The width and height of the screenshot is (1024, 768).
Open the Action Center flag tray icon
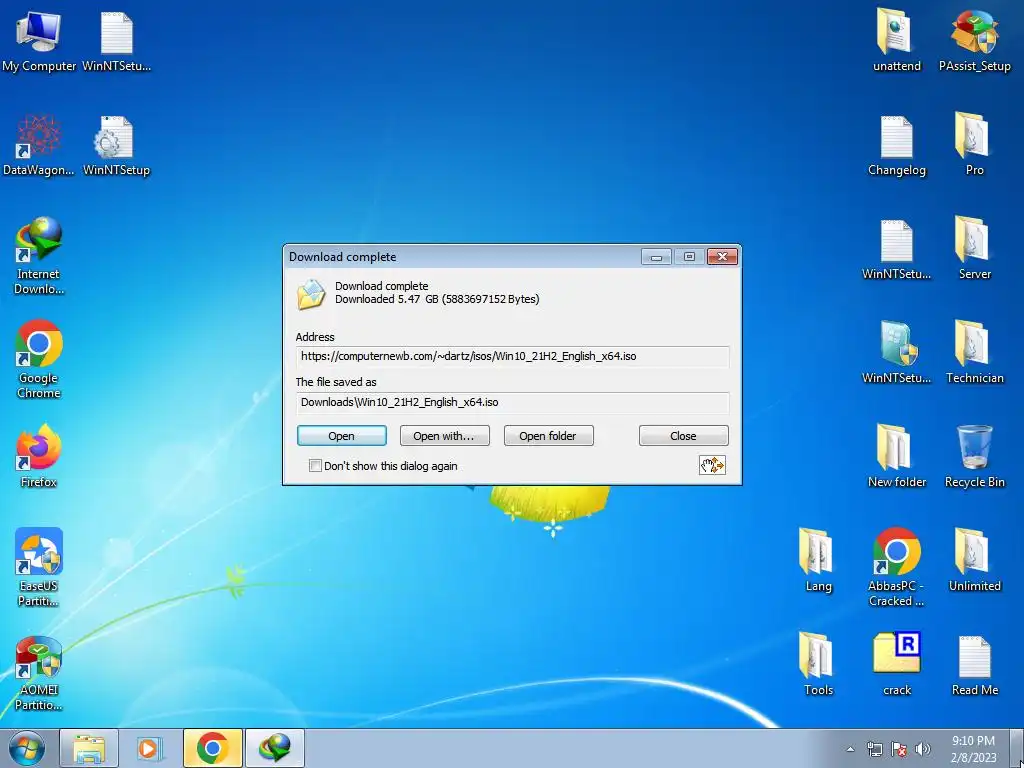pyautogui.click(x=899, y=750)
